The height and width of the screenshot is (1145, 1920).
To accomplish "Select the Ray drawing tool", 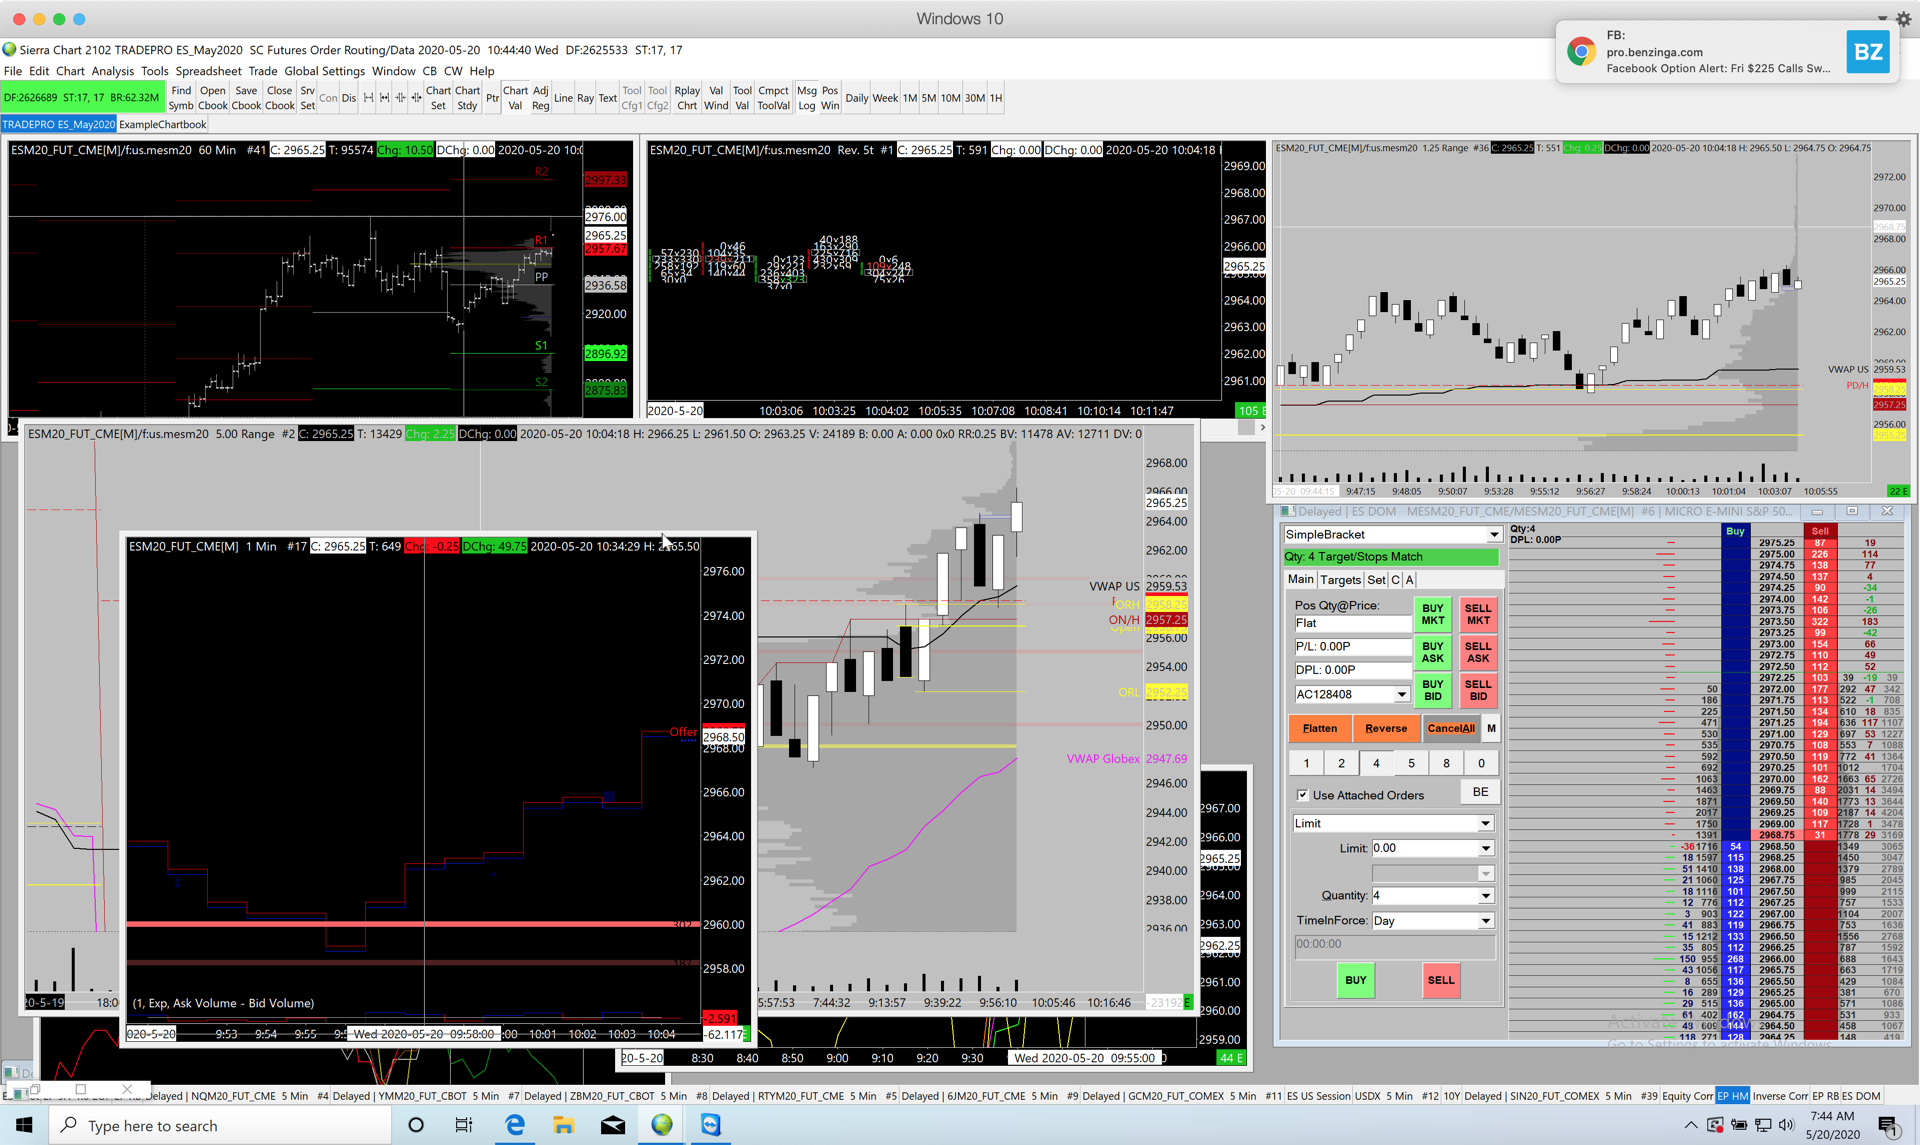I will point(585,98).
